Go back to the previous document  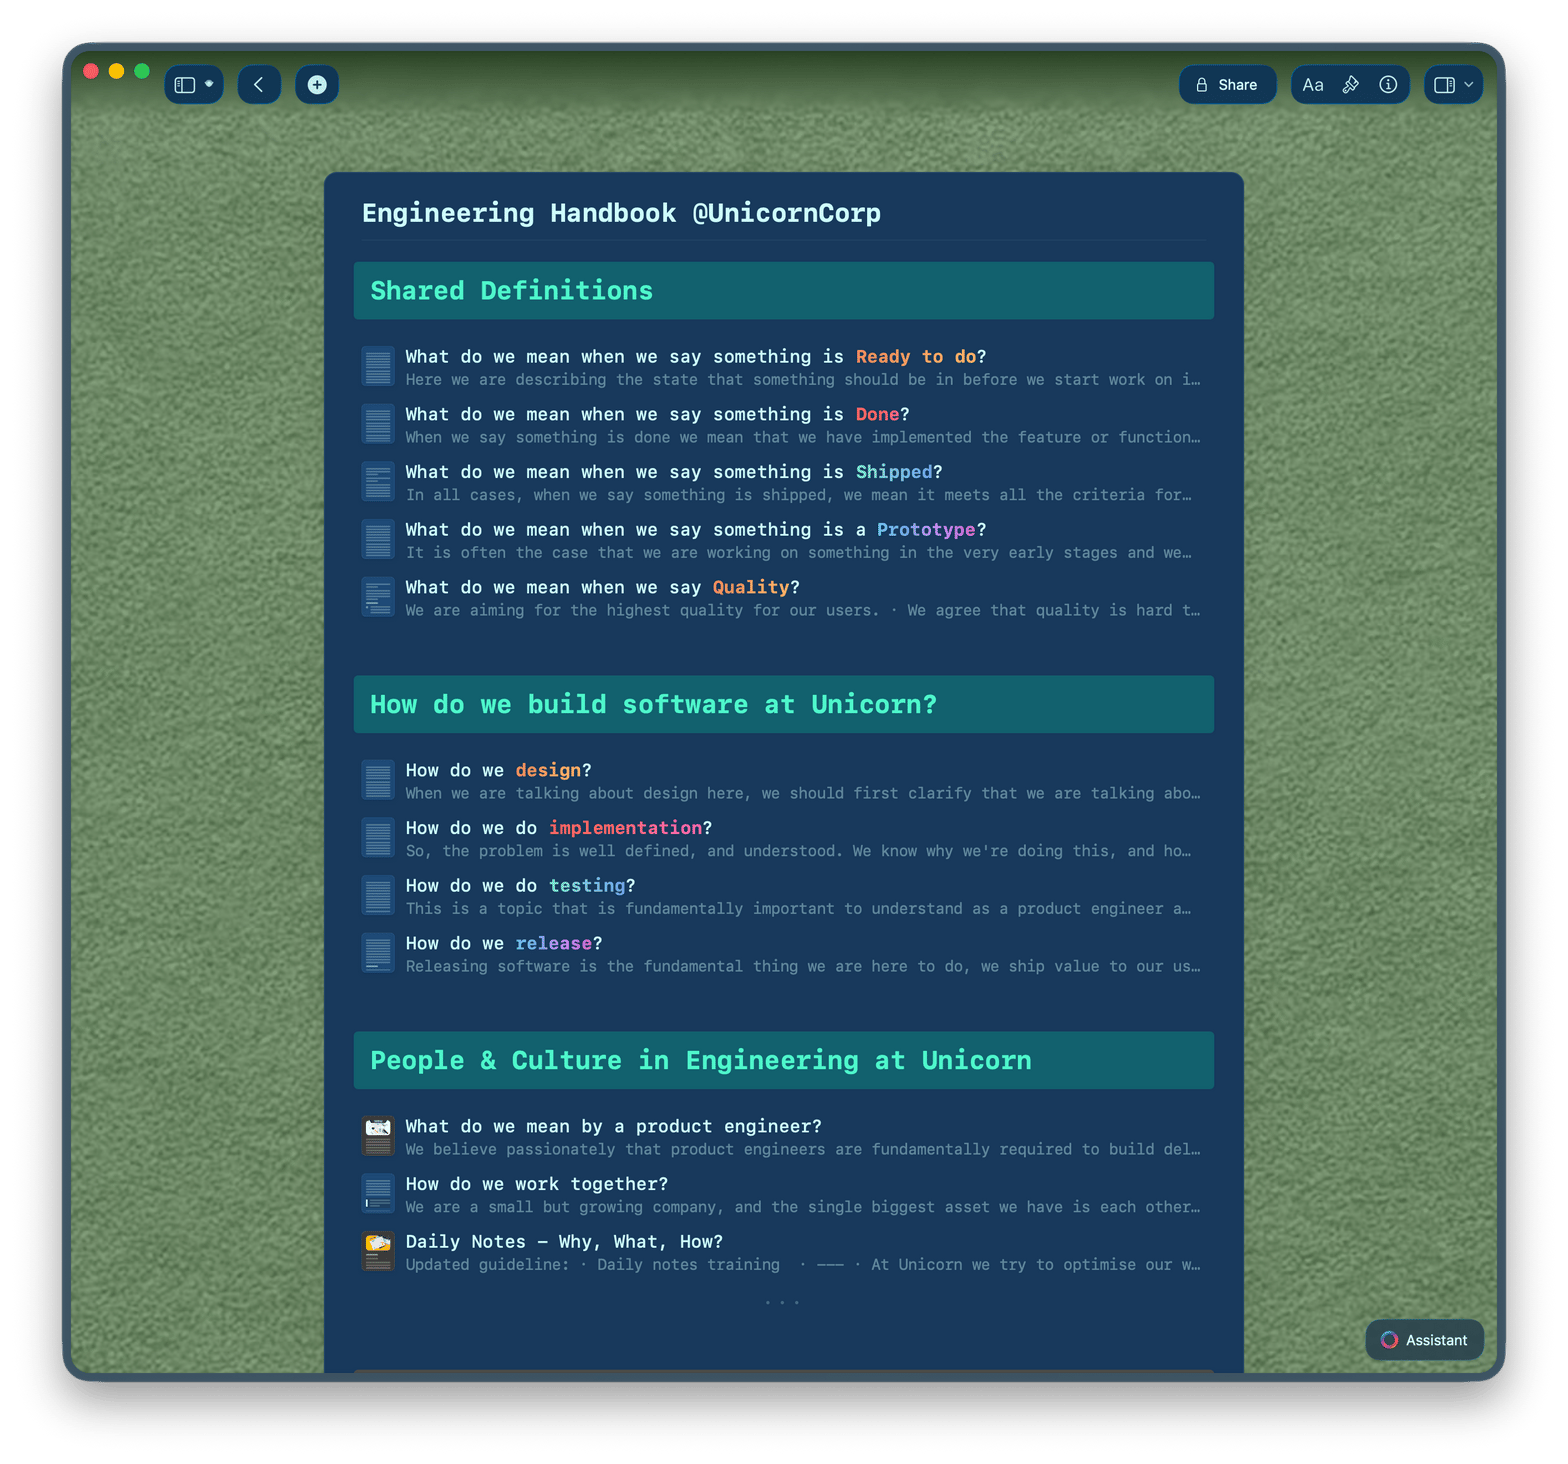coord(259,85)
